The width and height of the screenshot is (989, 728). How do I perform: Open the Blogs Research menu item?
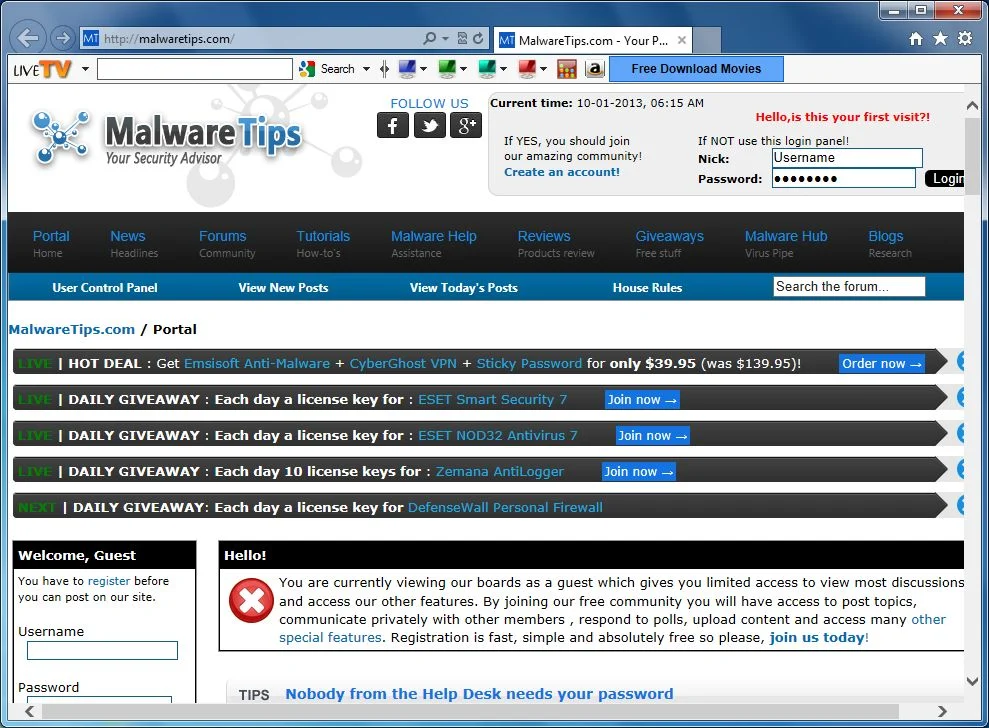pyautogui.click(x=890, y=244)
